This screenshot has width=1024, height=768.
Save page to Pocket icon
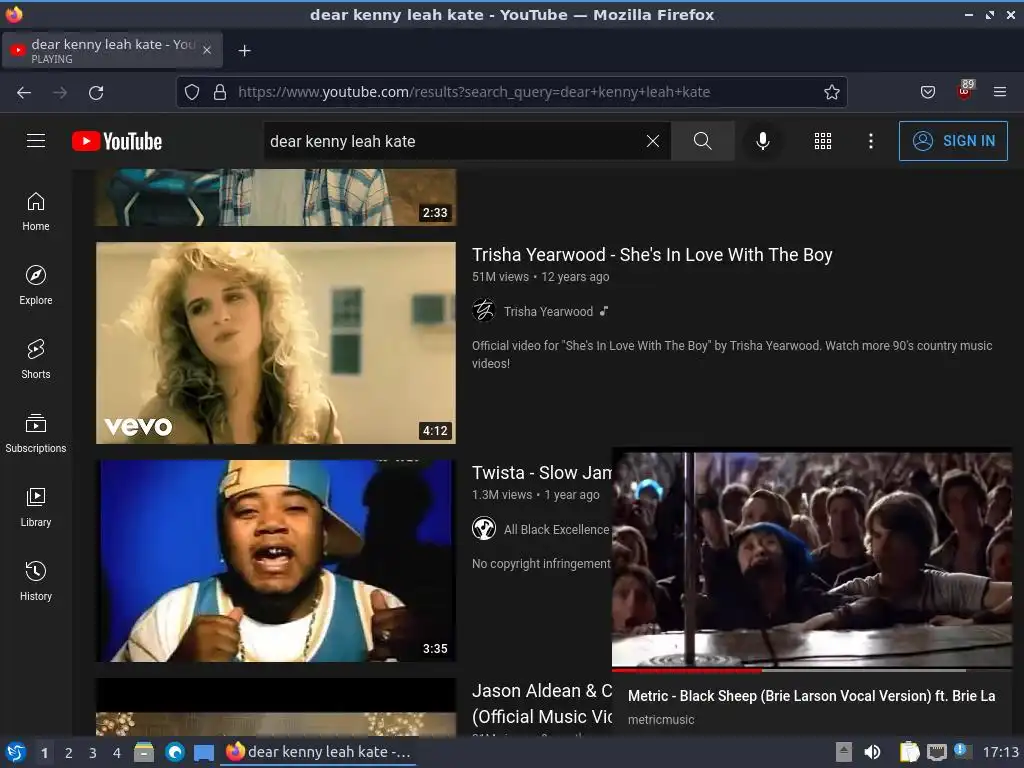pos(927,92)
